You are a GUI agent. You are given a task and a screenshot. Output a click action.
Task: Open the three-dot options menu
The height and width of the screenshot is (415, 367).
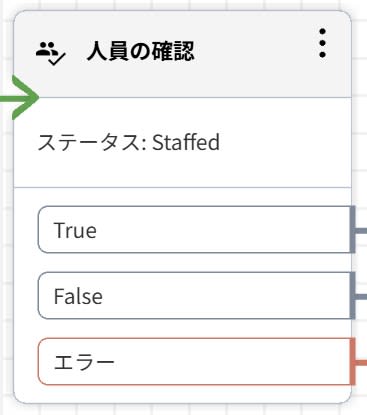click(322, 43)
